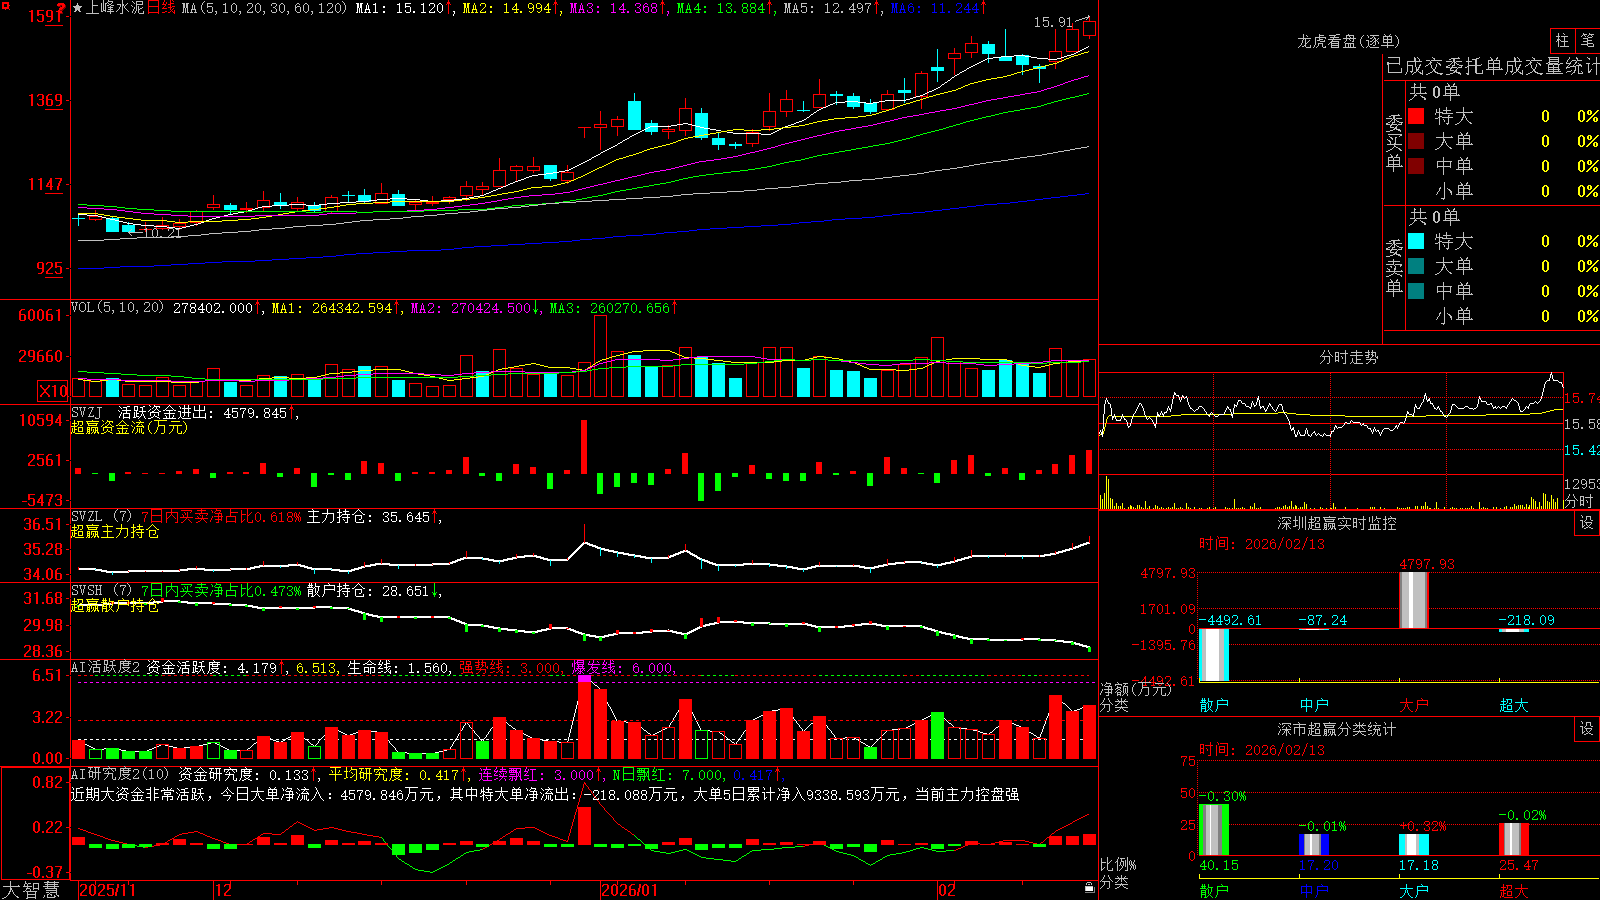Click 超赢主力持仓 label
Image resolution: width=1600 pixels, height=900 pixels.
115,531
